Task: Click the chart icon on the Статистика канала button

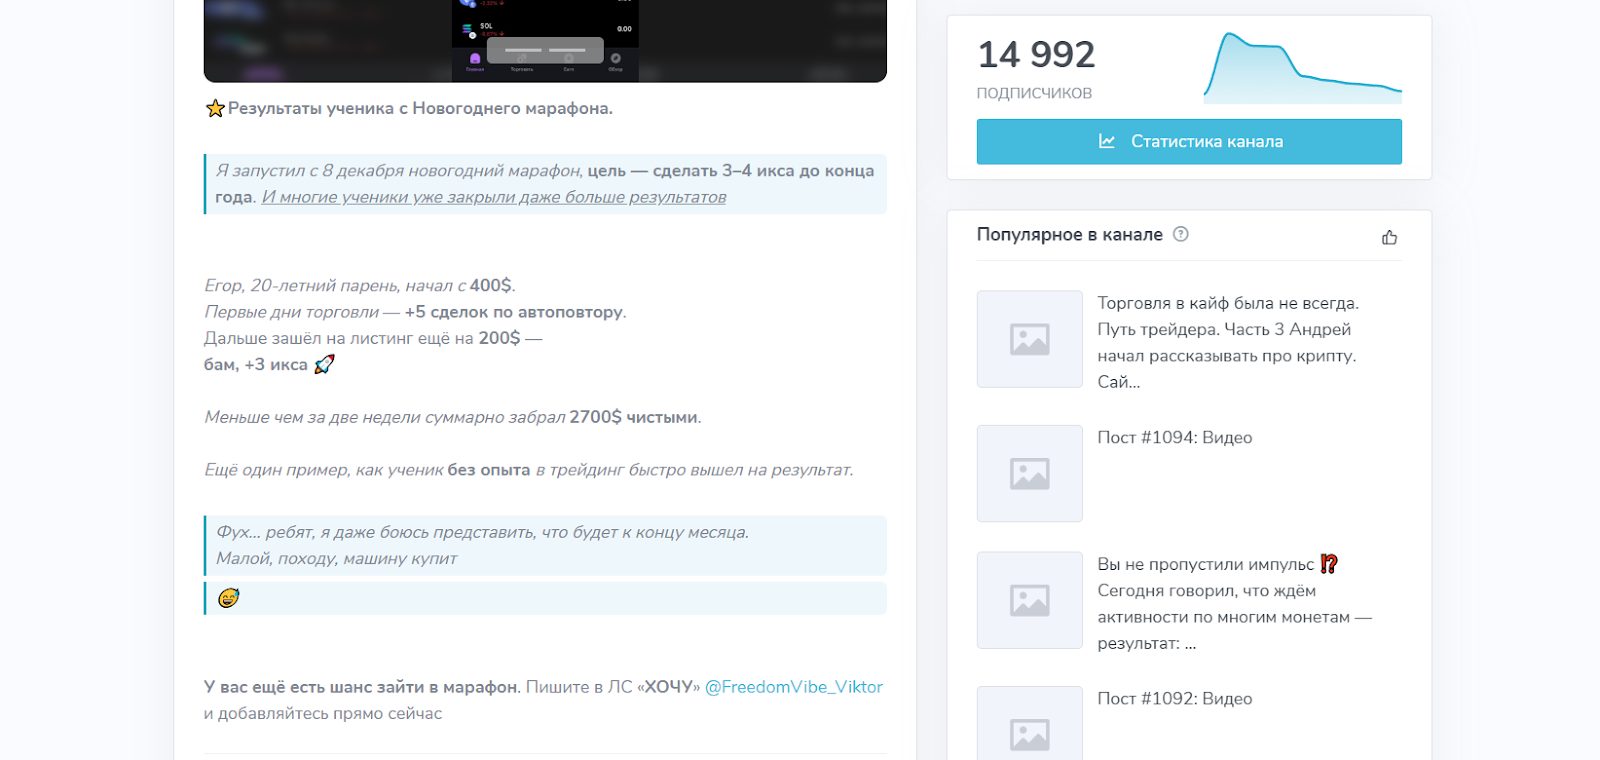Action: tap(1107, 141)
